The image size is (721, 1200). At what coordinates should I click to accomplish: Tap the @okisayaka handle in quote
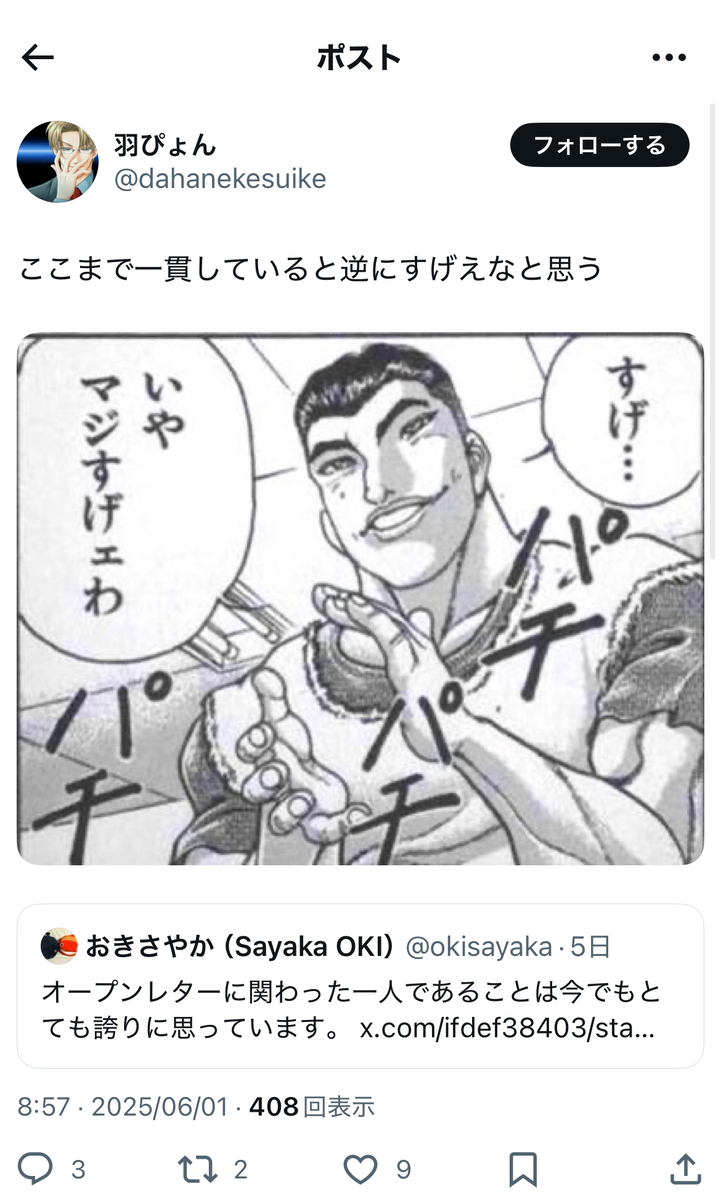click(478, 946)
